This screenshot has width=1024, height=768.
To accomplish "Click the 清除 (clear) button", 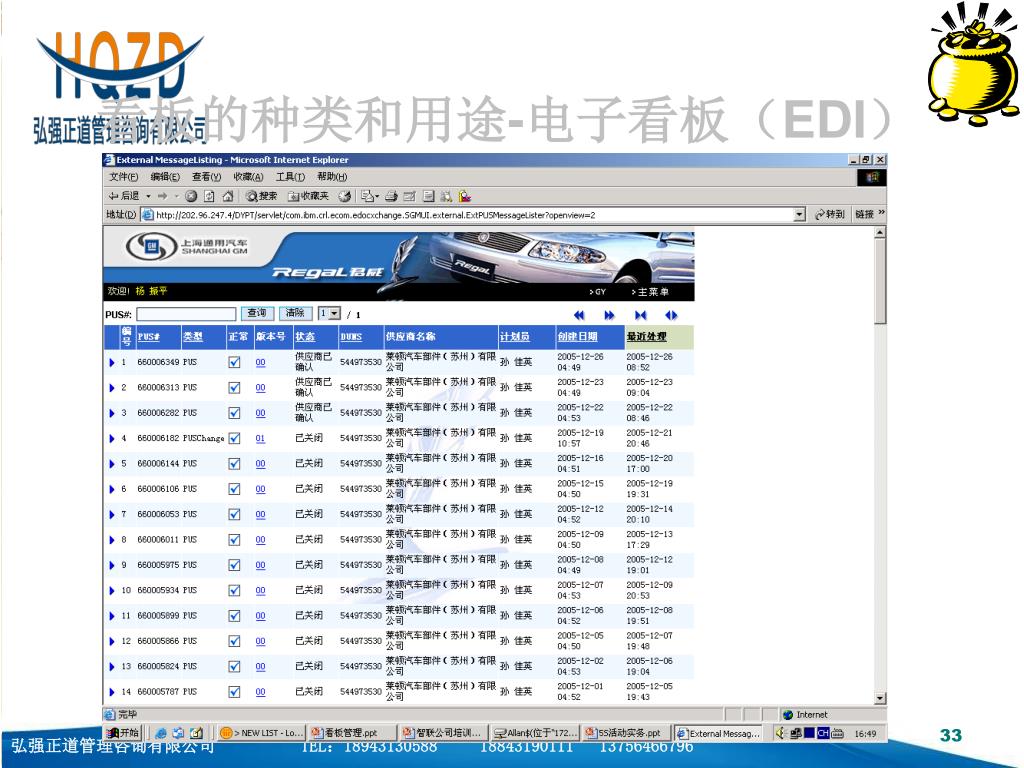I will [x=295, y=313].
